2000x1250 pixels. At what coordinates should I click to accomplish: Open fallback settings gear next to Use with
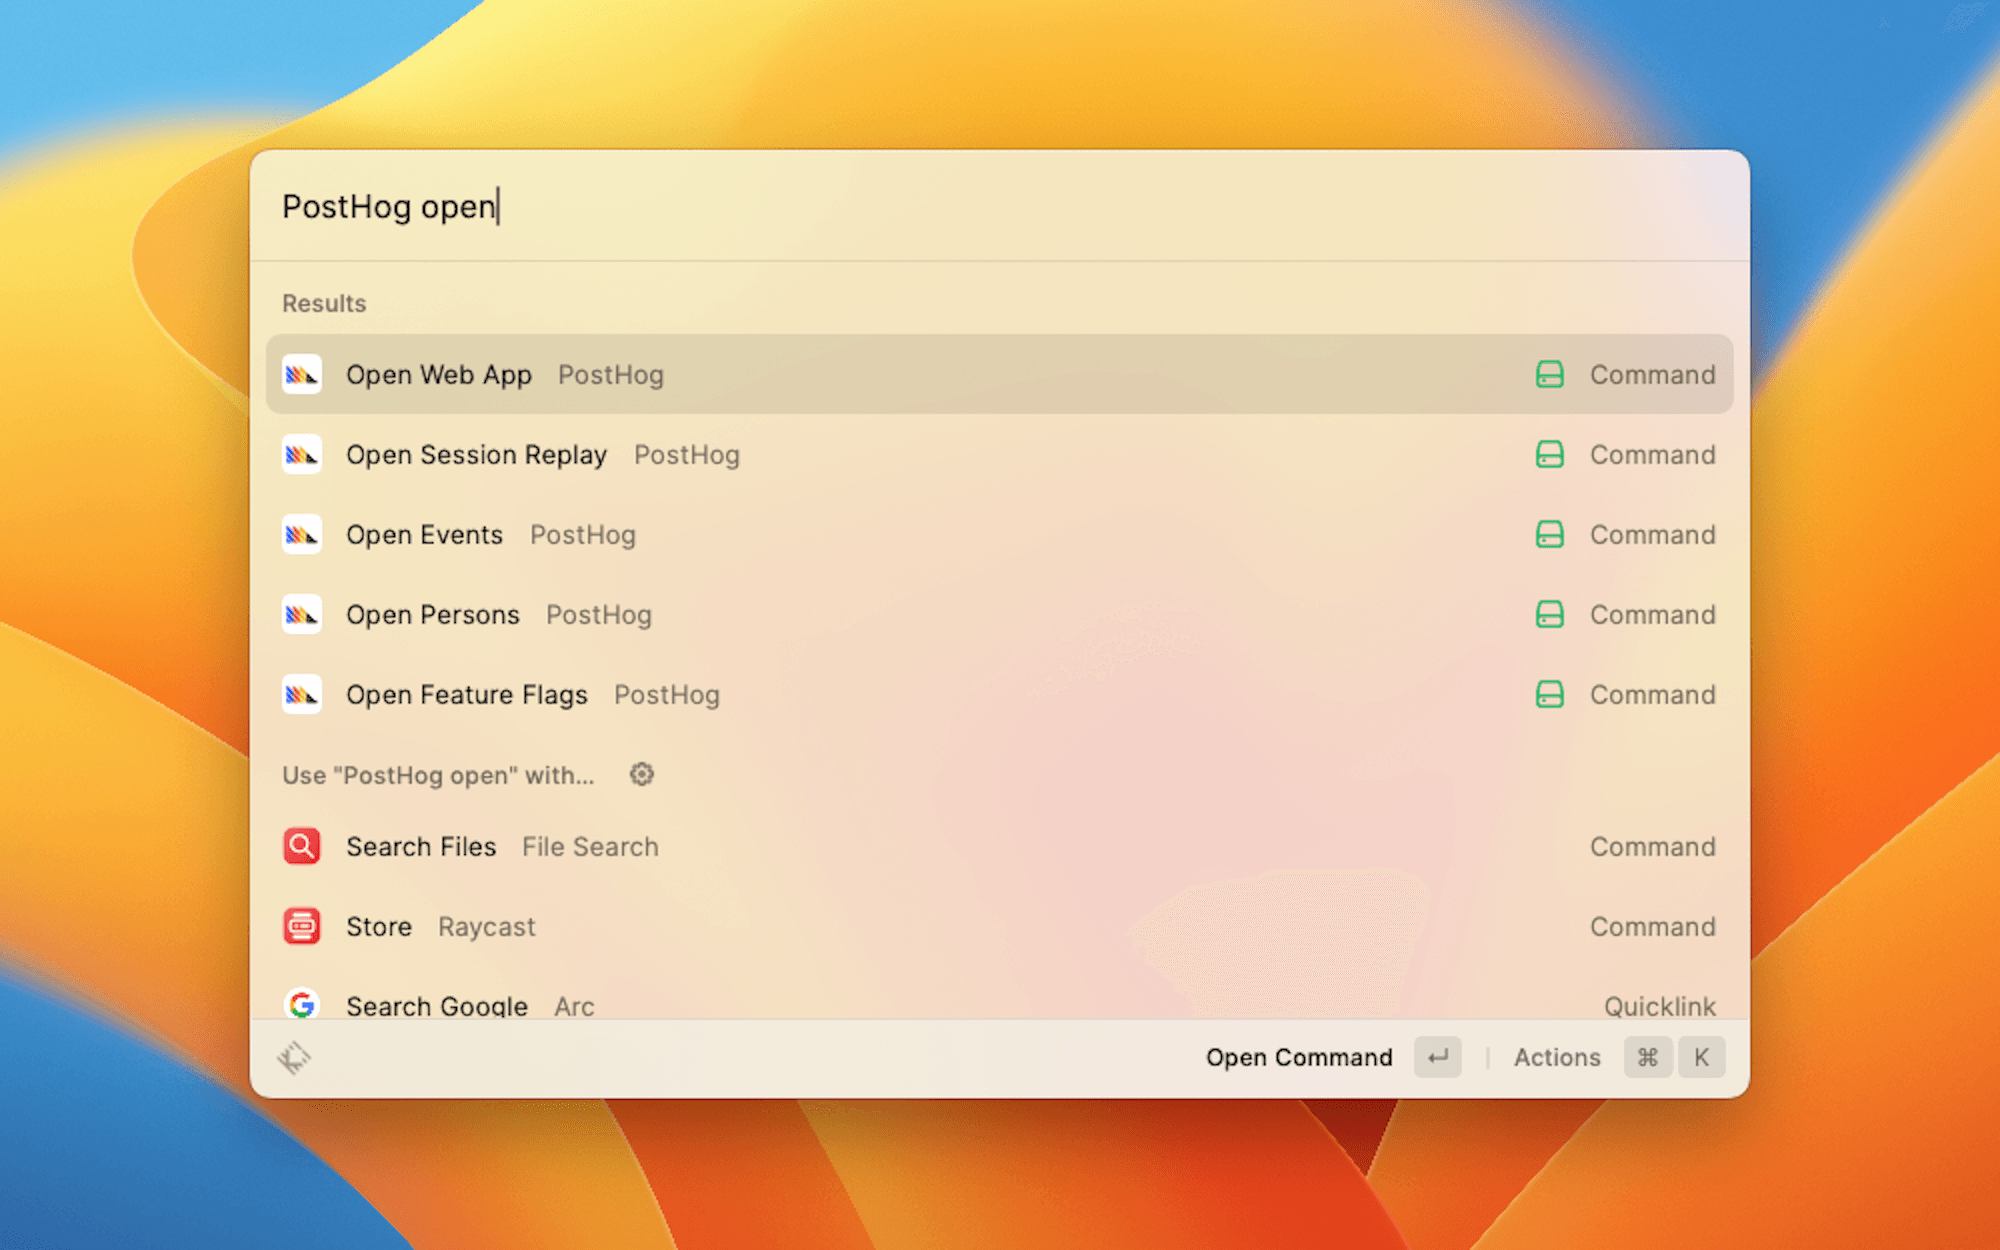click(641, 774)
